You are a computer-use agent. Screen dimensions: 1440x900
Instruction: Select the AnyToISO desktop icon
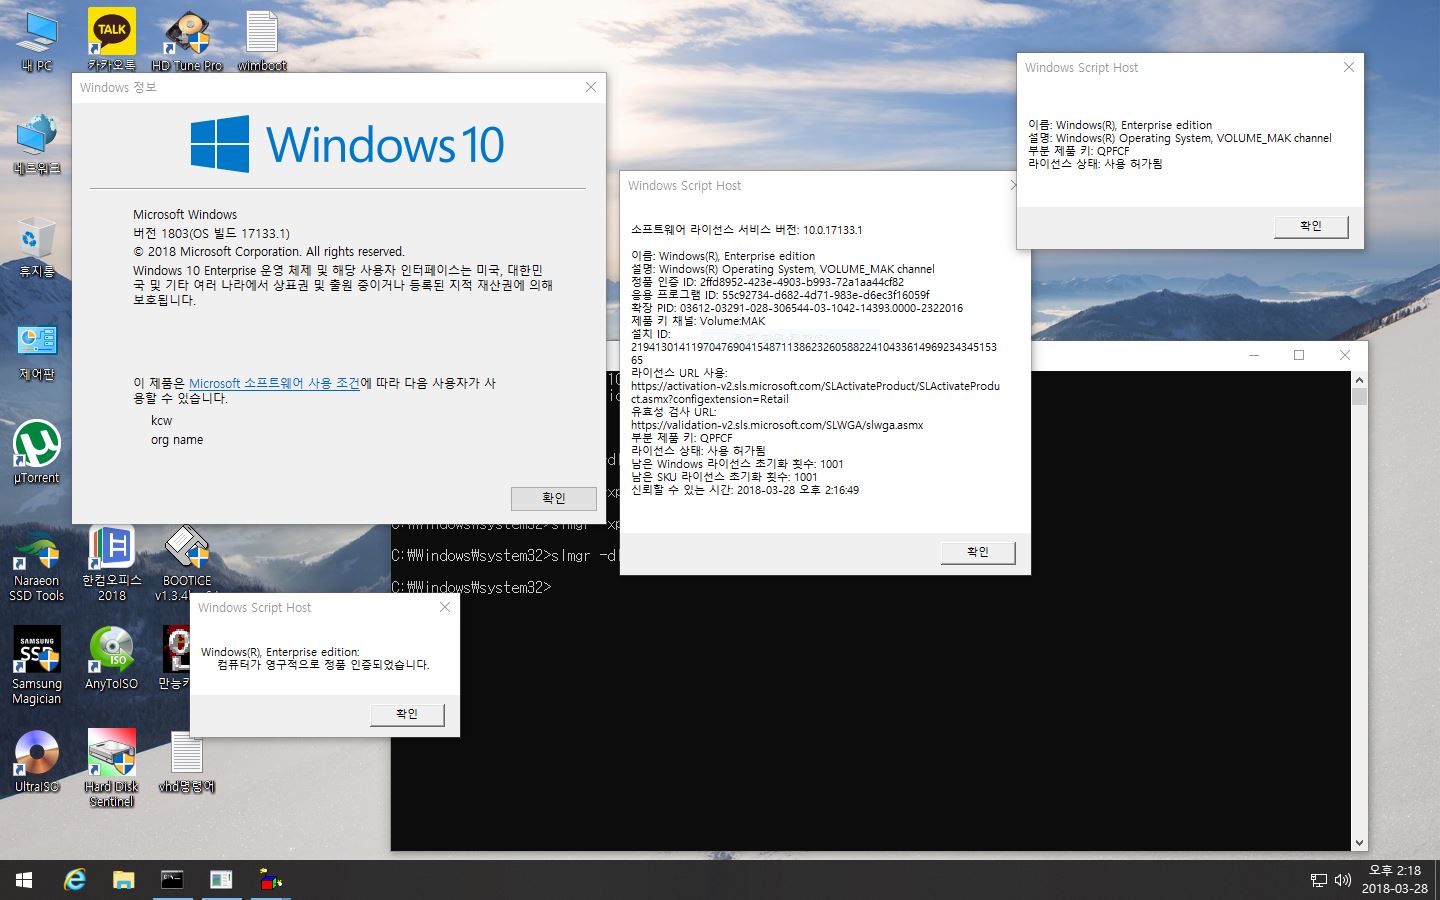pos(112,658)
